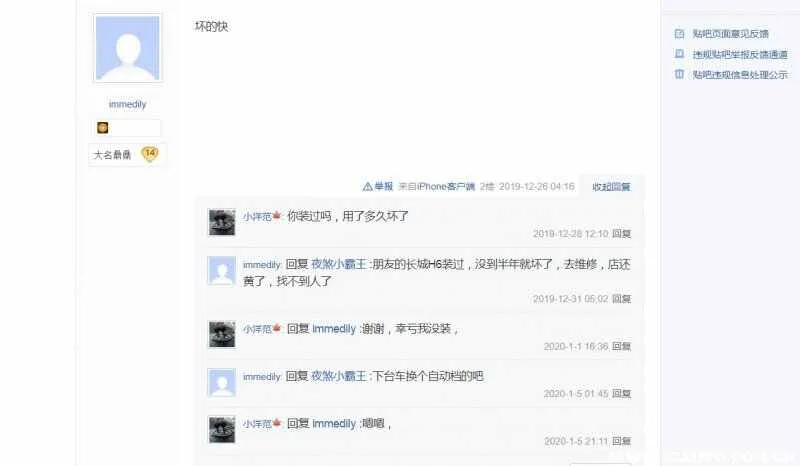The width and height of the screenshot is (800, 466).
Task: Open 贴吧页面意见反馈 sidebar icon
Action: tap(679, 34)
